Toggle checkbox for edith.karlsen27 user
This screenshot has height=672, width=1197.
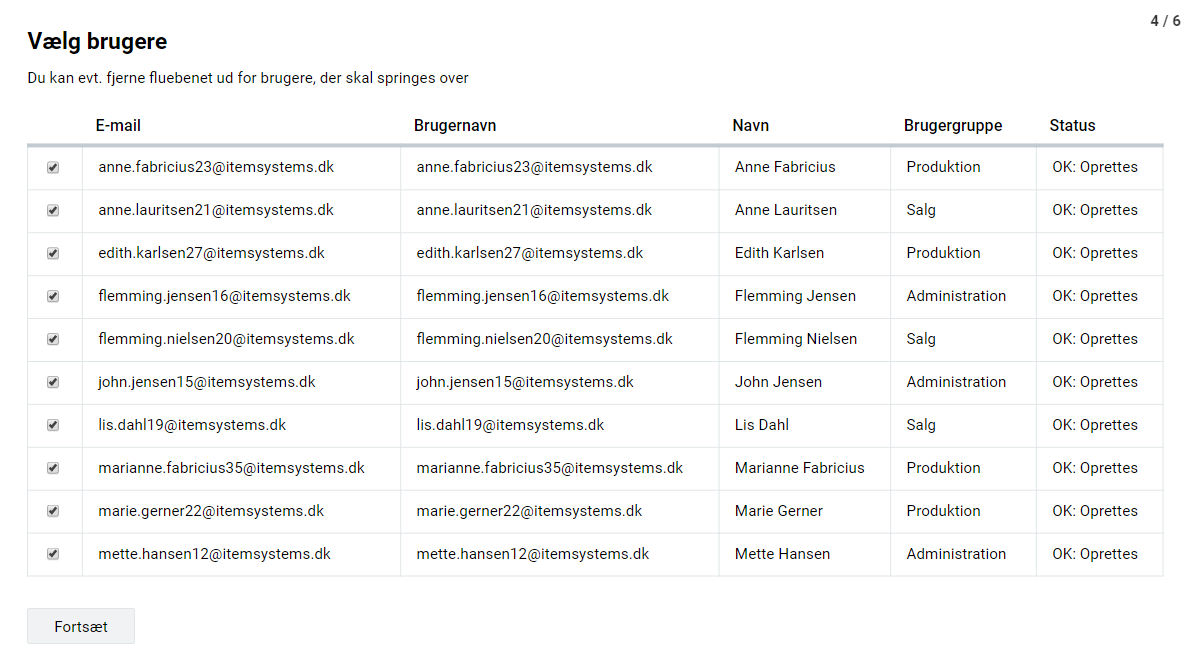tap(53, 254)
